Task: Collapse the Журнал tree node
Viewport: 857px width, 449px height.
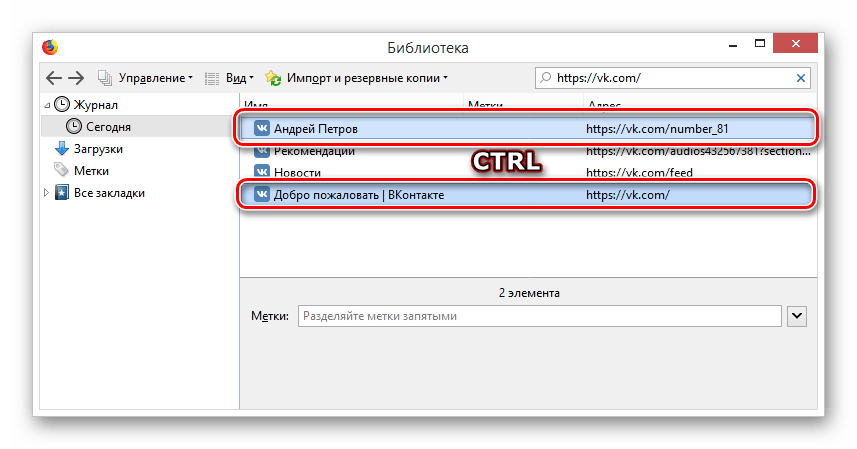Action: (x=47, y=104)
